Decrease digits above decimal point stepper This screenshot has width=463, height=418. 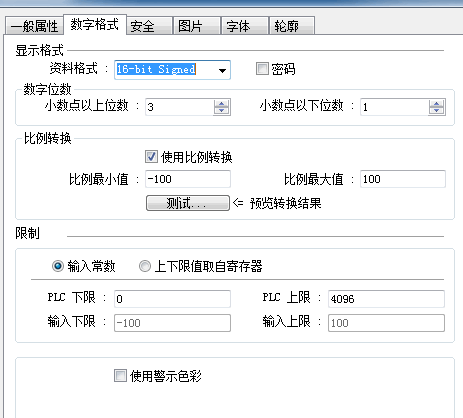(222, 111)
